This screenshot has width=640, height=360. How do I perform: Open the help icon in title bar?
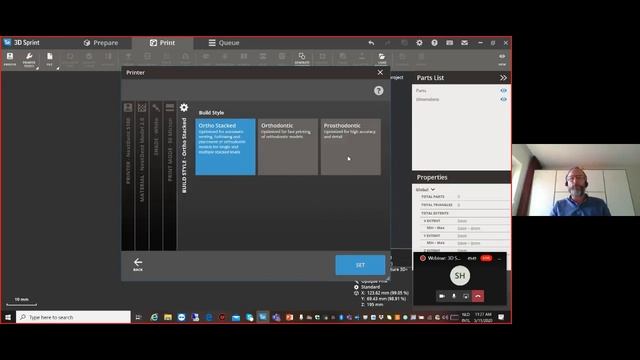pyautogui.click(x=434, y=43)
